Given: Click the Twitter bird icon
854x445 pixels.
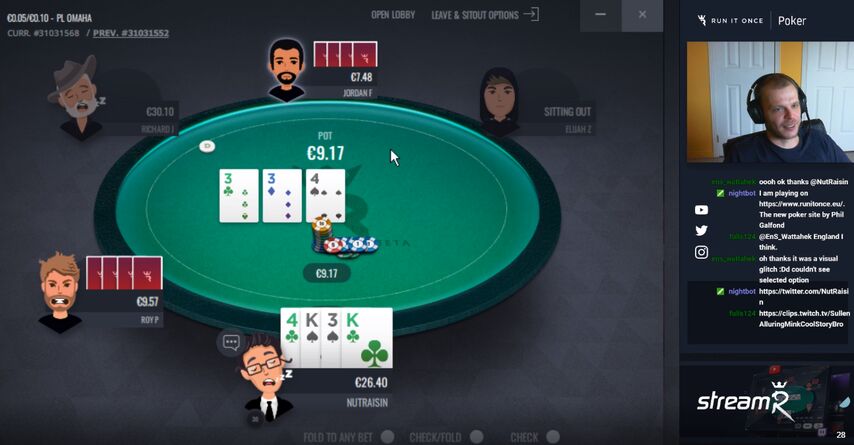Looking at the screenshot, I should (x=702, y=231).
